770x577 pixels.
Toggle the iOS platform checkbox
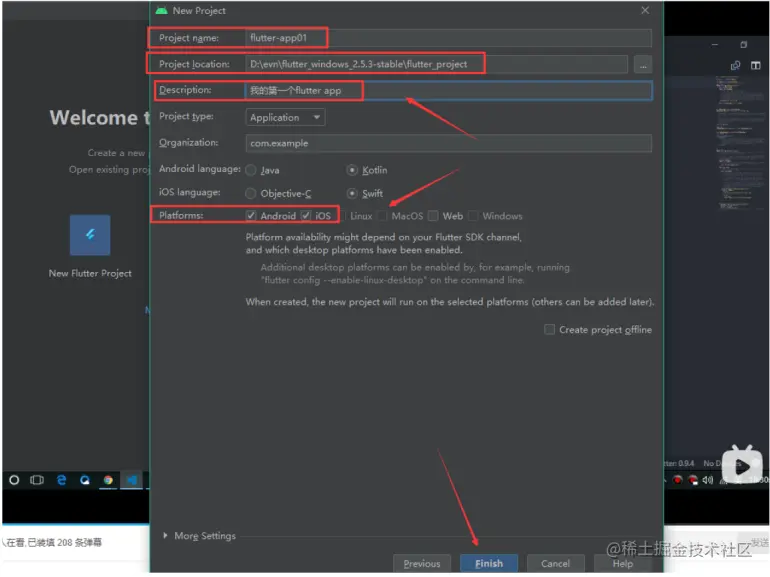click(x=306, y=216)
